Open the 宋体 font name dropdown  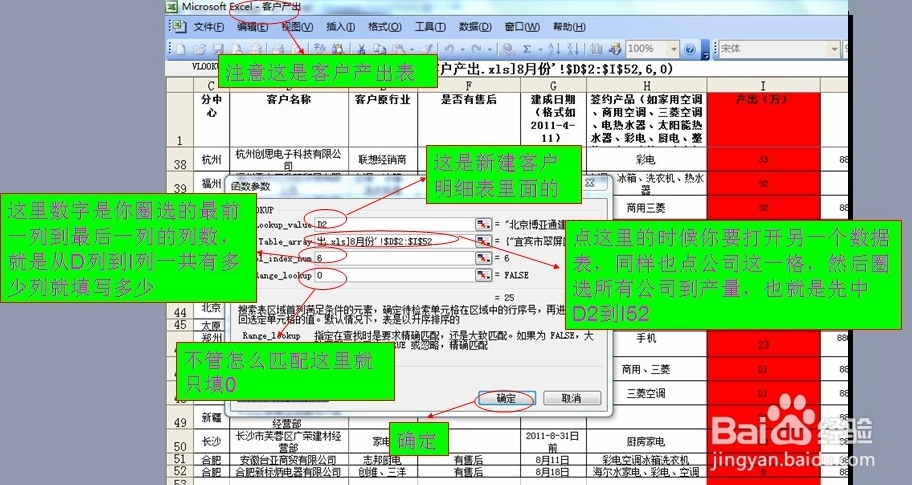click(834, 49)
